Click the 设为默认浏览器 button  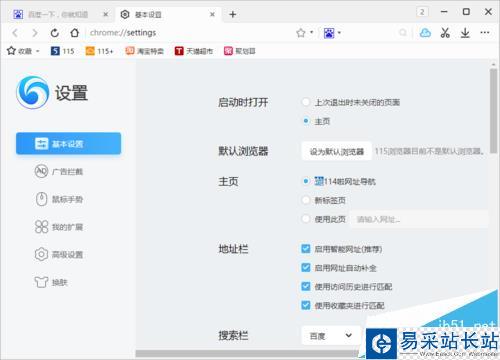coord(337,152)
